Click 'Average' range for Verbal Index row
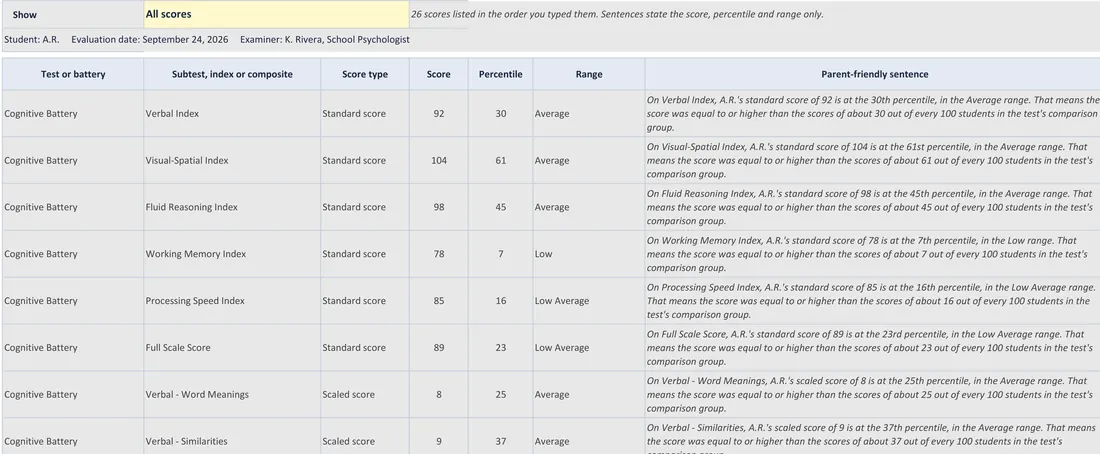 pyautogui.click(x=589, y=114)
